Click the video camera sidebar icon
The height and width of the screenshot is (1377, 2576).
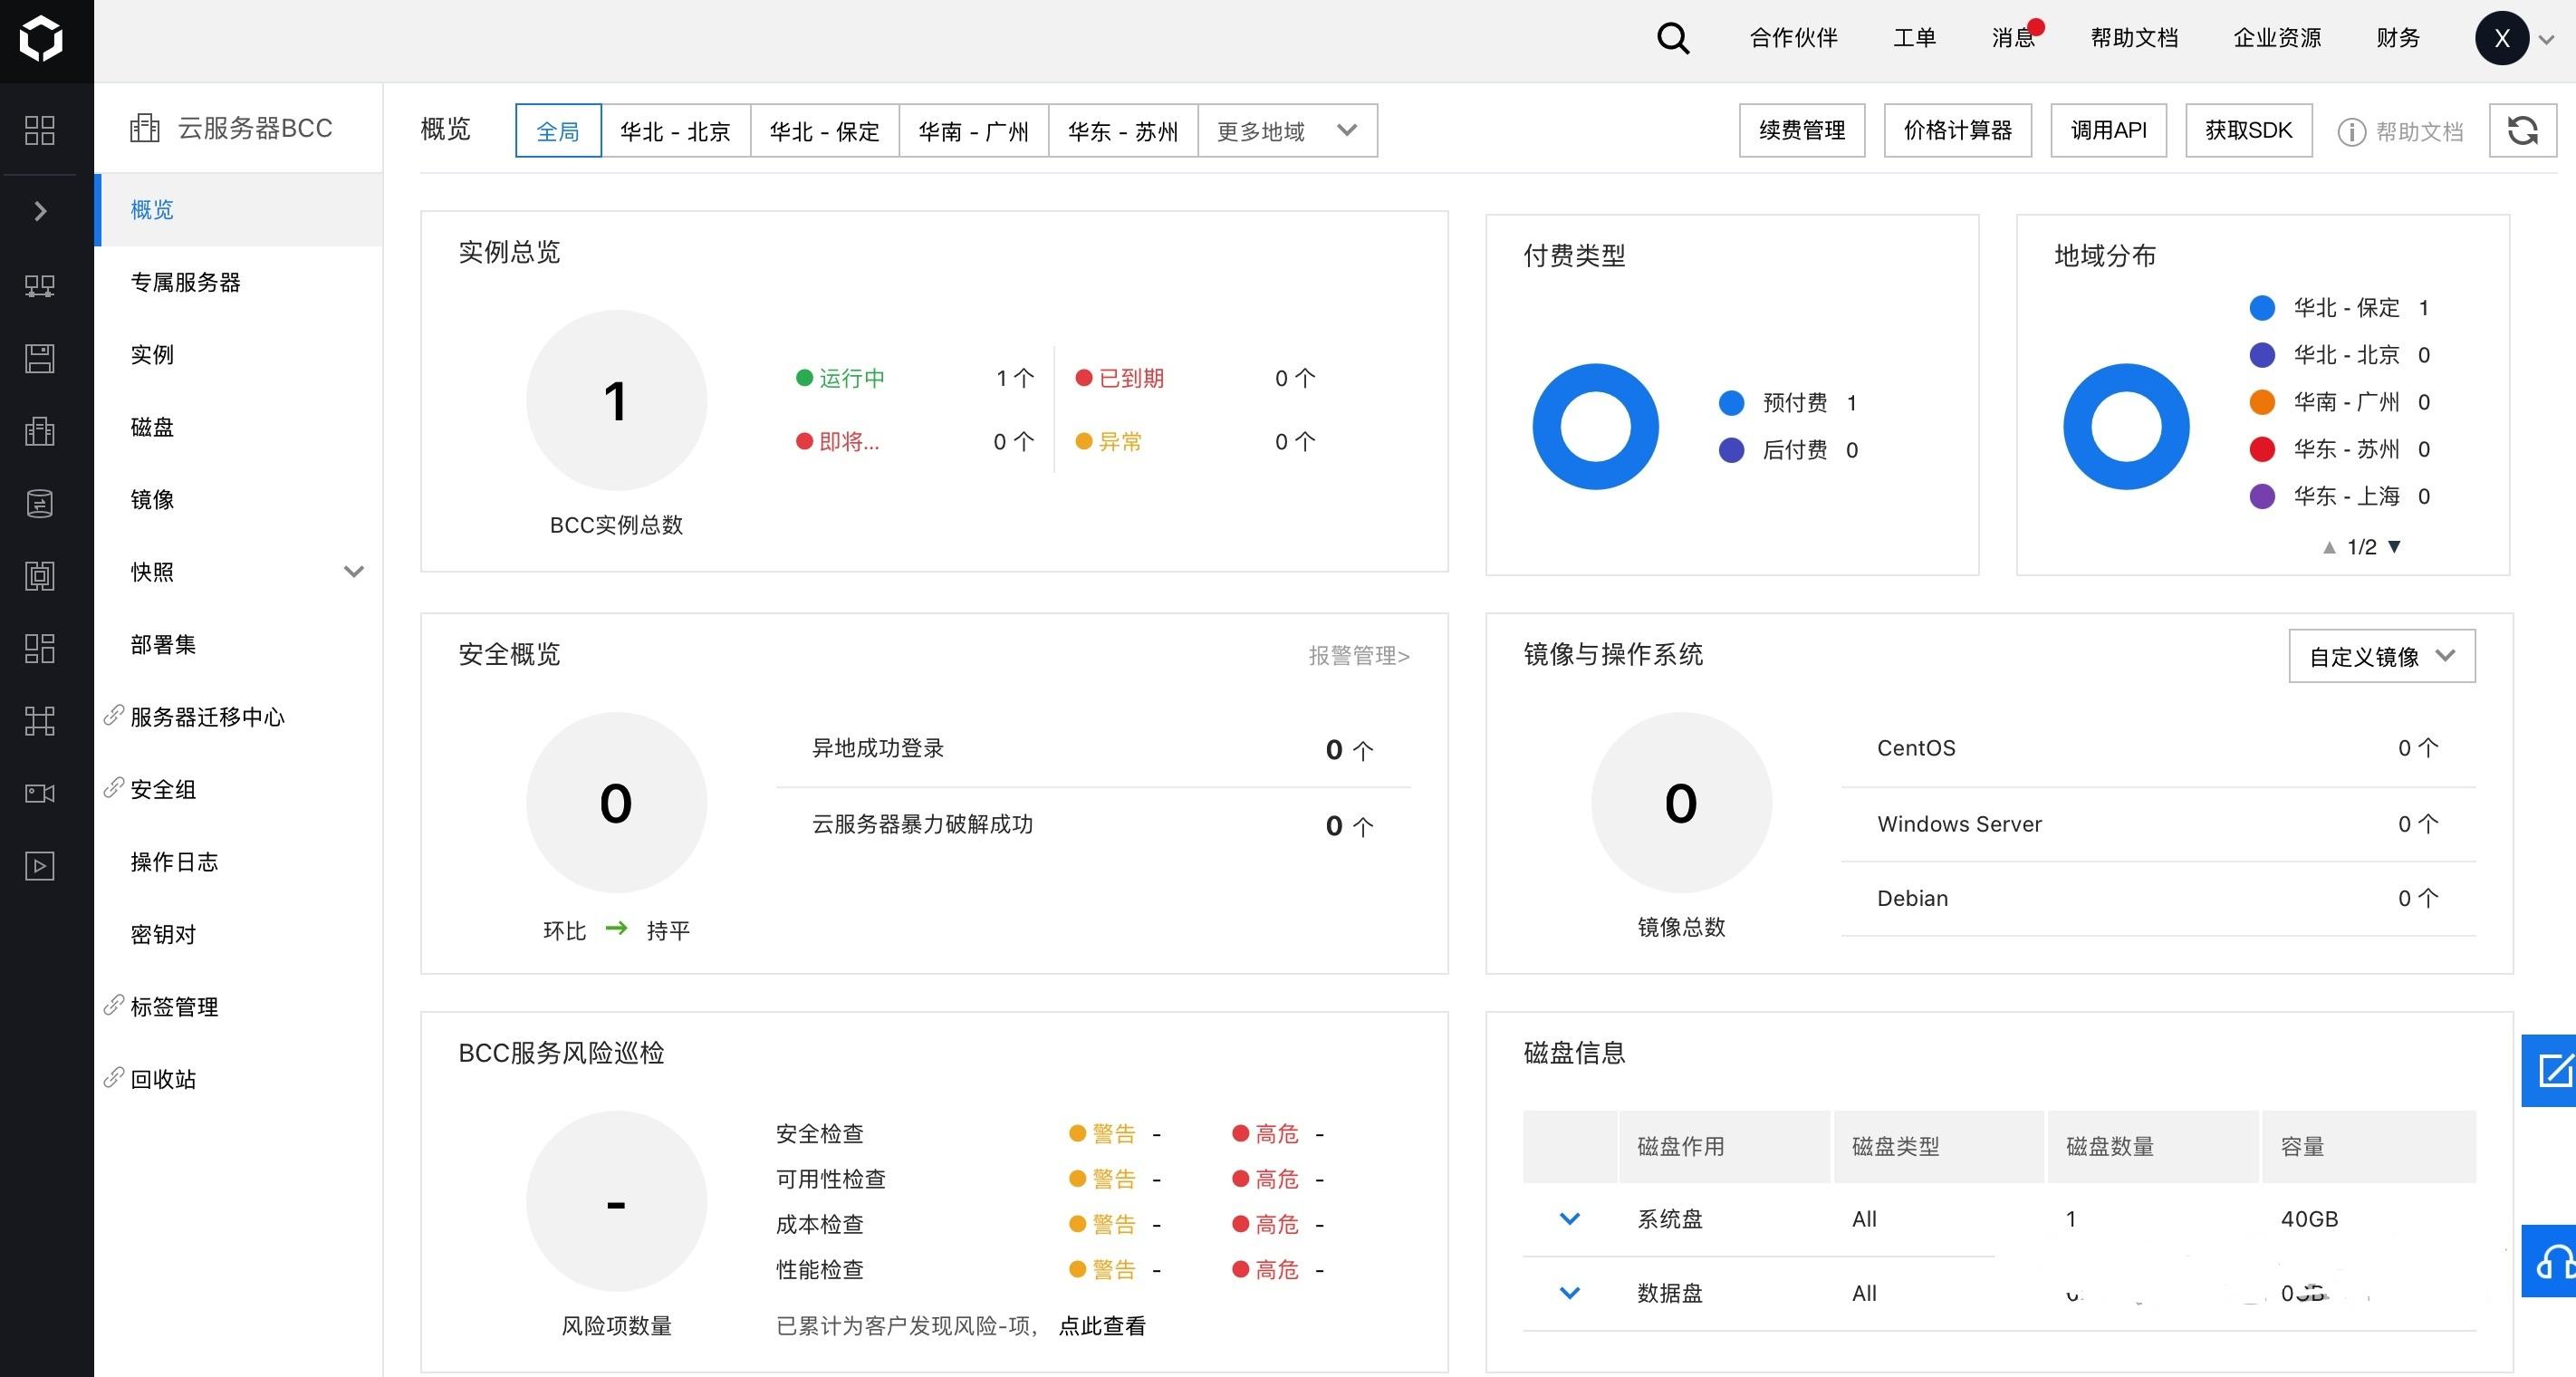pyautogui.click(x=39, y=793)
